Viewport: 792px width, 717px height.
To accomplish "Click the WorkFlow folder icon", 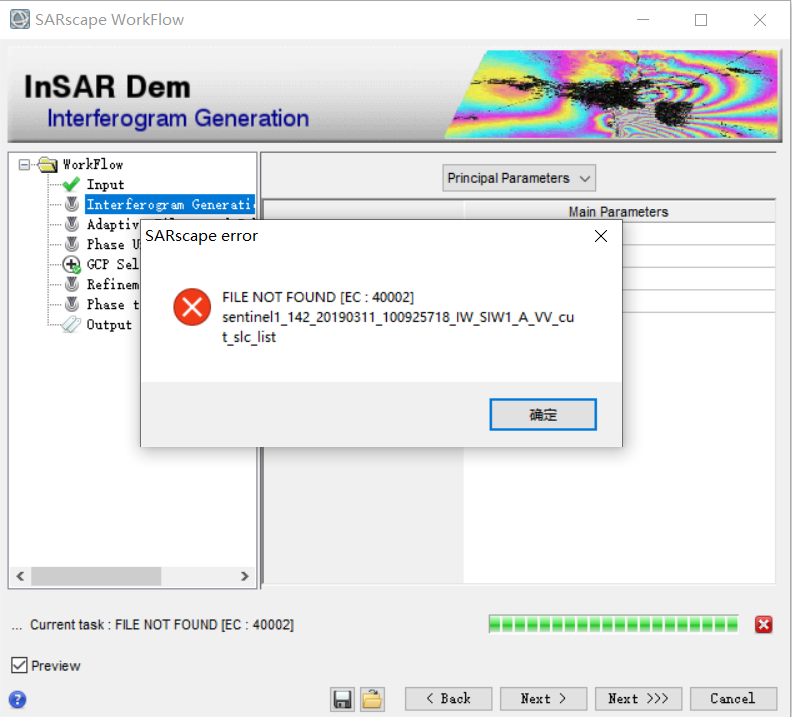I will click(47, 164).
